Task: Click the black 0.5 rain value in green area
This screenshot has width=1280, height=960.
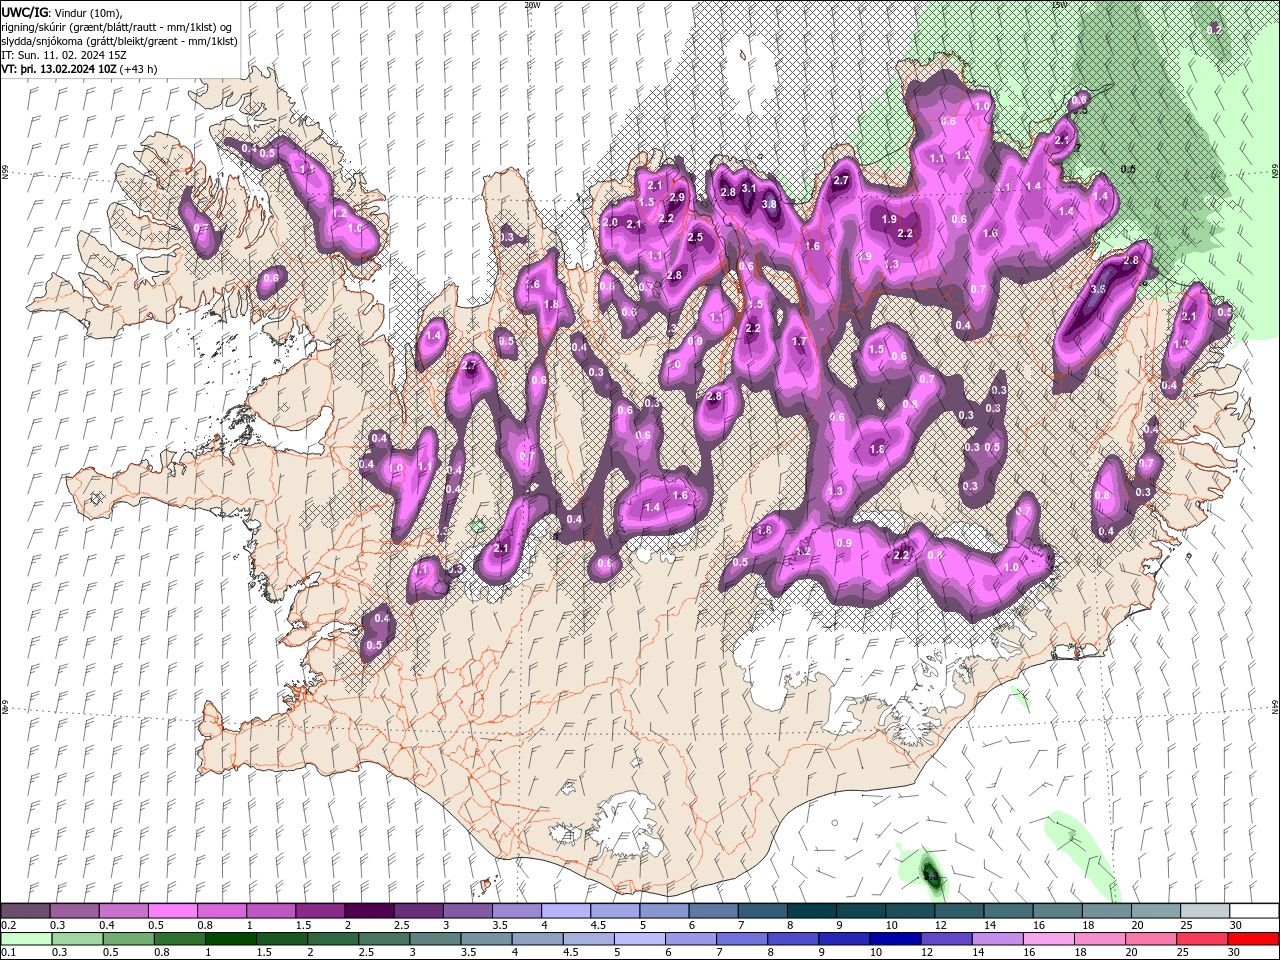Action: click(x=1128, y=169)
